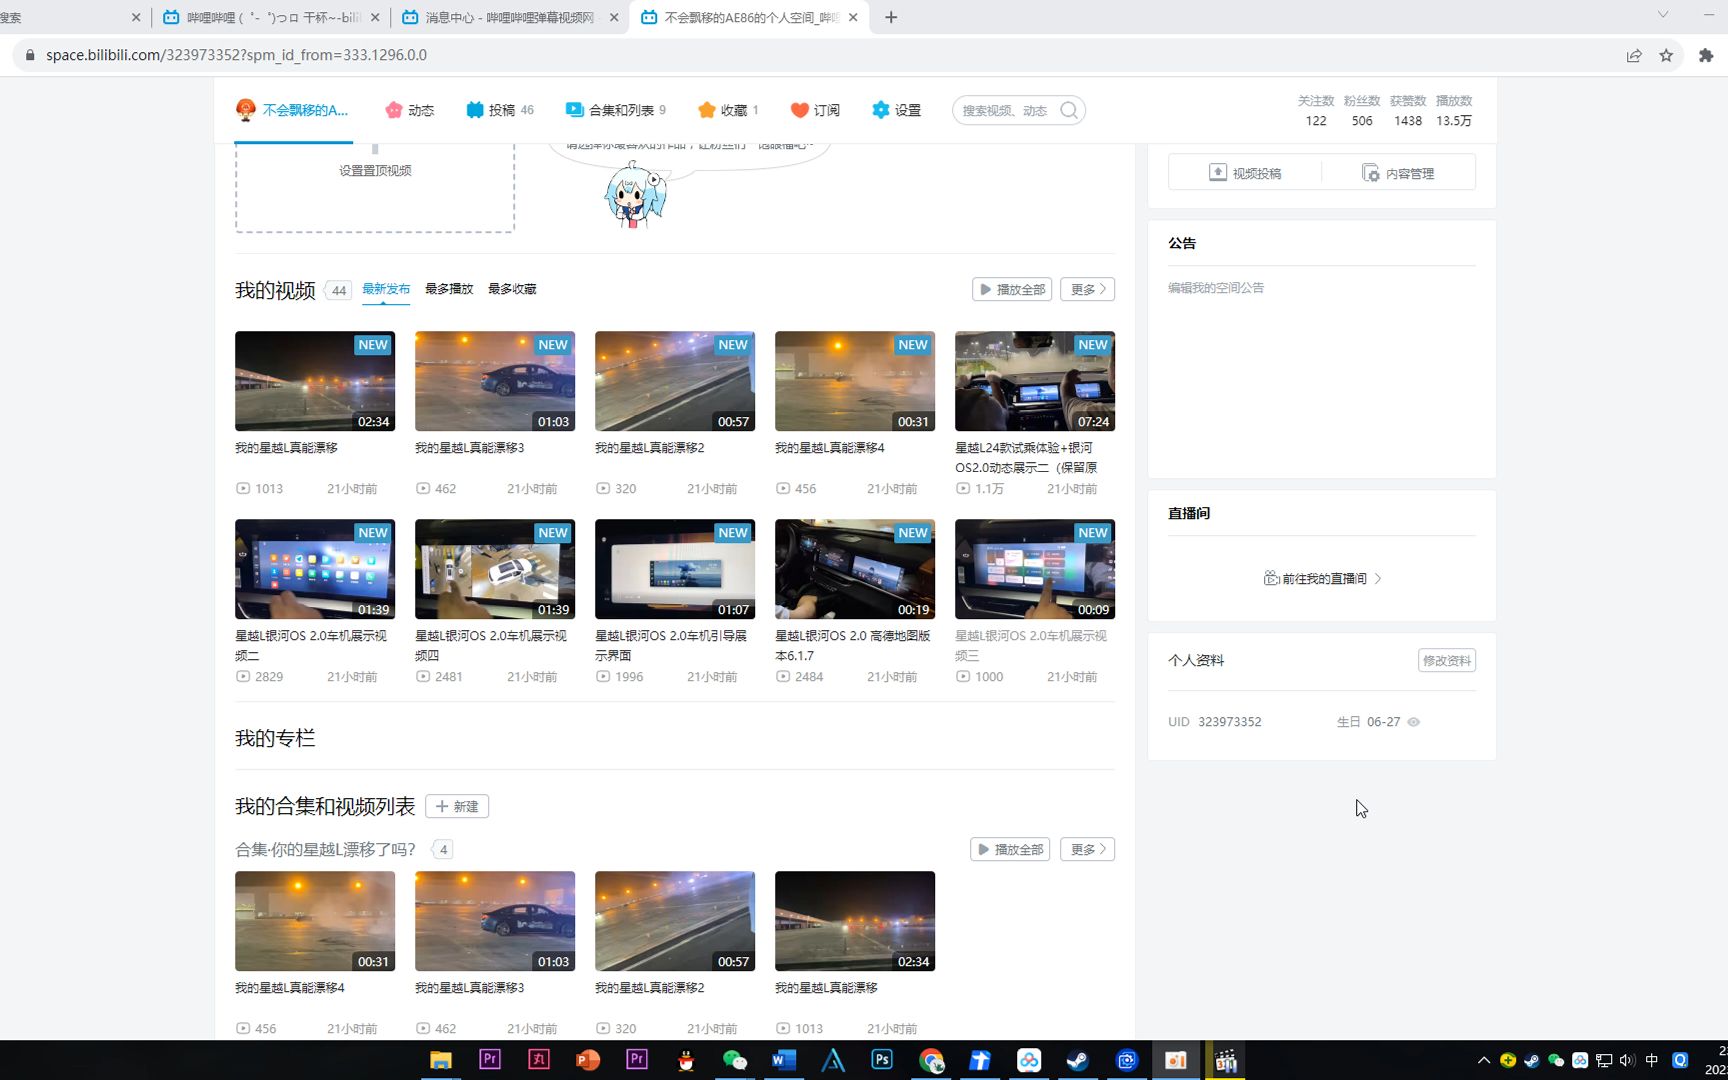
Task: Open PowerPoint from taskbar
Action: (588, 1060)
